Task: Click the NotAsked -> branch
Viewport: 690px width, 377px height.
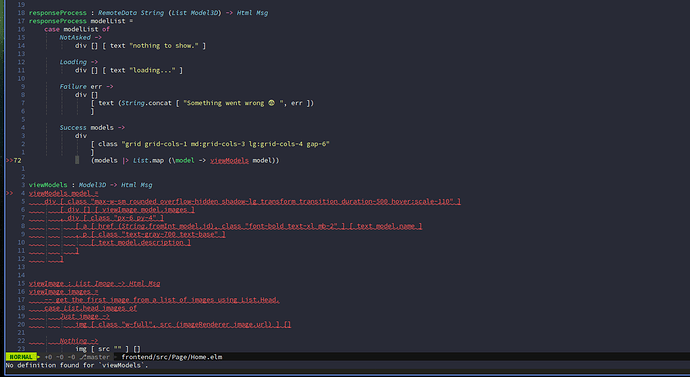Action: pos(81,37)
